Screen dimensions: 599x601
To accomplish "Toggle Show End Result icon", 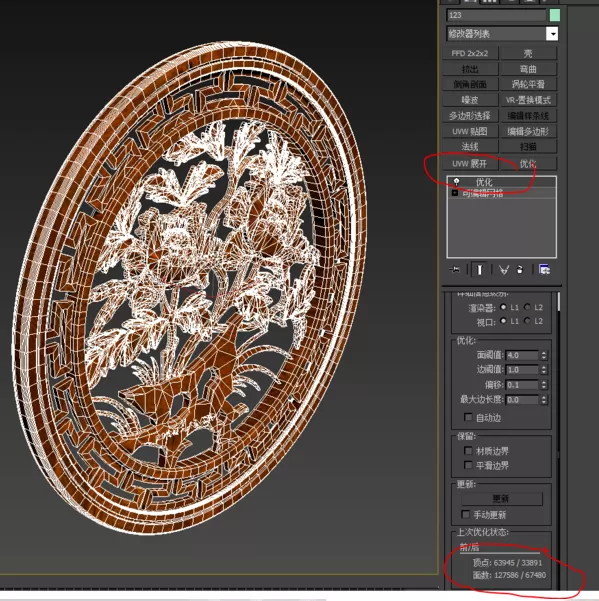I will pyautogui.click(x=479, y=269).
